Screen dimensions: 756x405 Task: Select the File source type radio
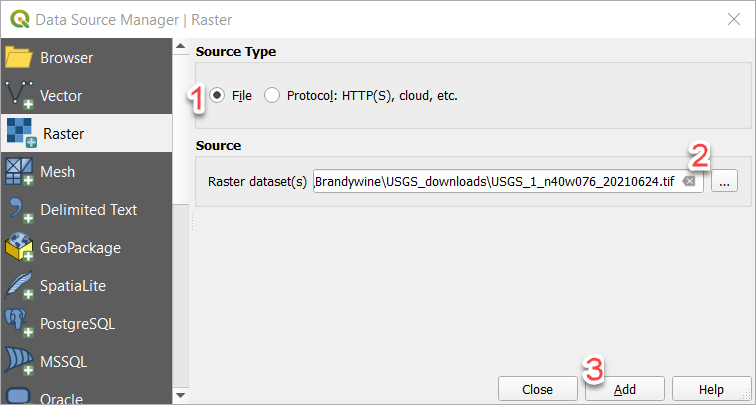[217, 96]
